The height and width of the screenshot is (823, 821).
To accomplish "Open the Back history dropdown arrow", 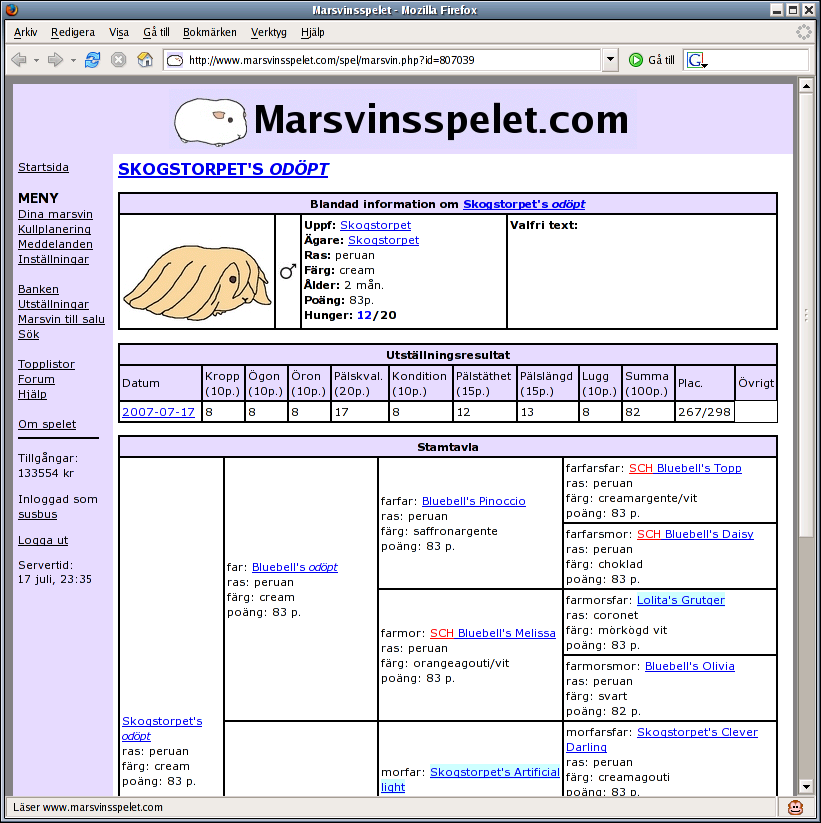I will click(36, 60).
